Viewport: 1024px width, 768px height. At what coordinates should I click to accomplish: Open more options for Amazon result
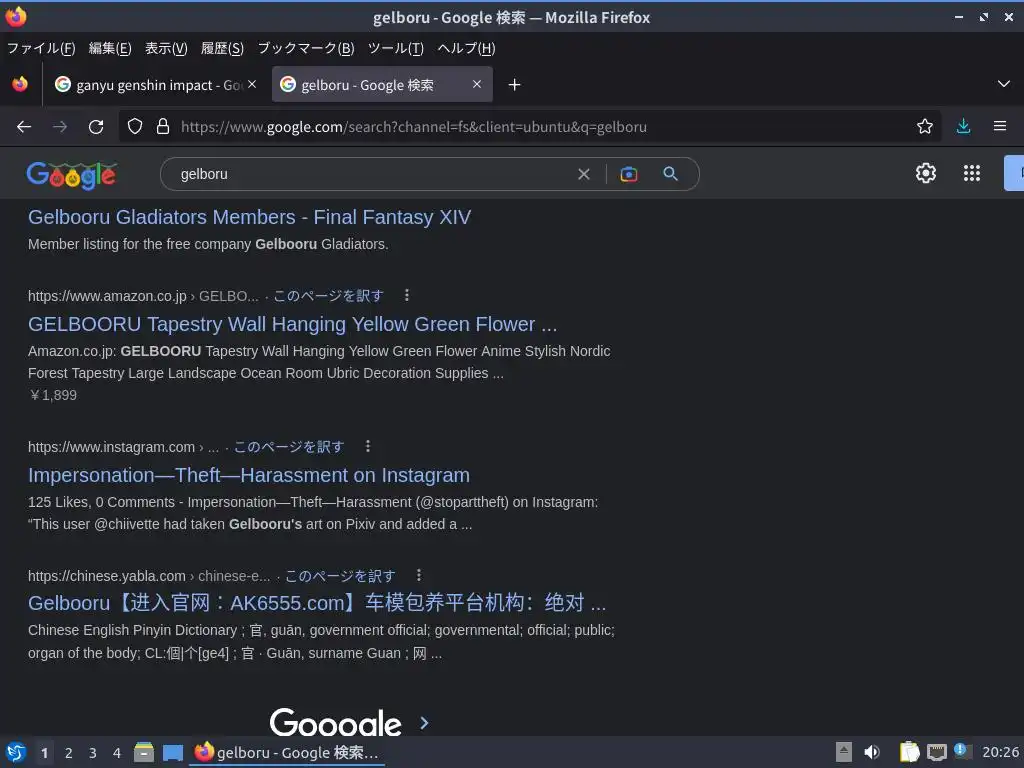pyautogui.click(x=407, y=295)
